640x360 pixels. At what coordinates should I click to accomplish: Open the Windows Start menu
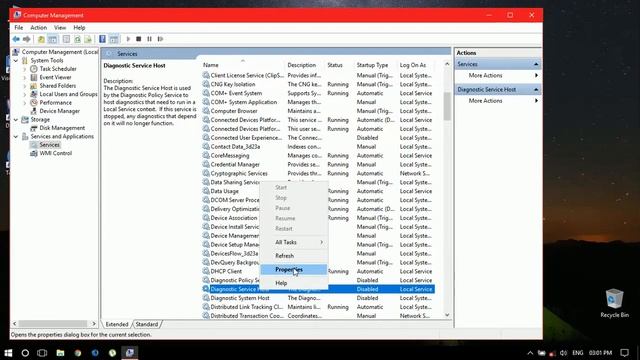8,353
